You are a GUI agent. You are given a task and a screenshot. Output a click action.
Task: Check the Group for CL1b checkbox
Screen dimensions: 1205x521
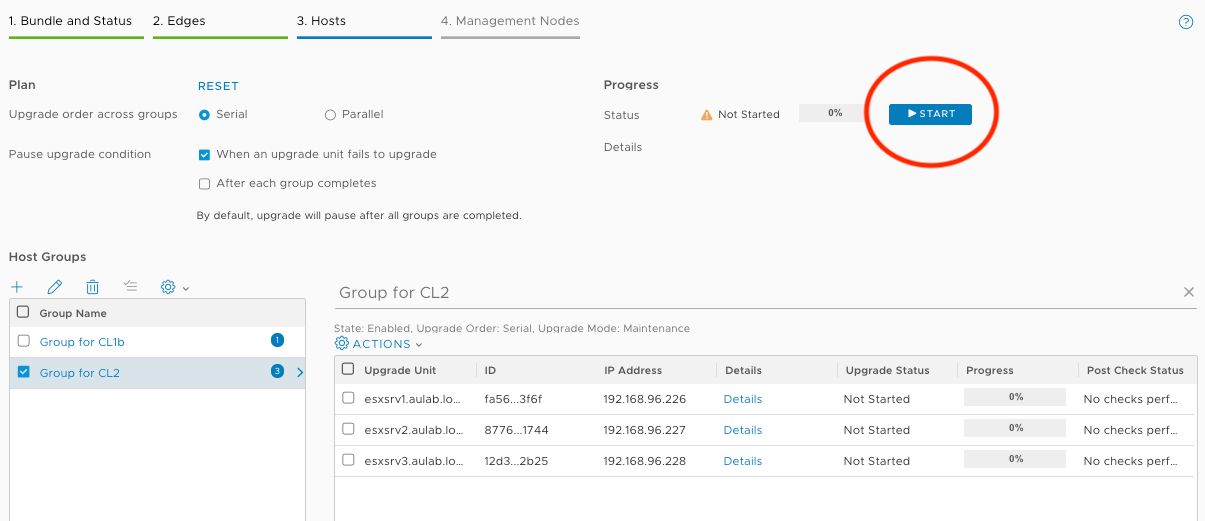pos(24,341)
